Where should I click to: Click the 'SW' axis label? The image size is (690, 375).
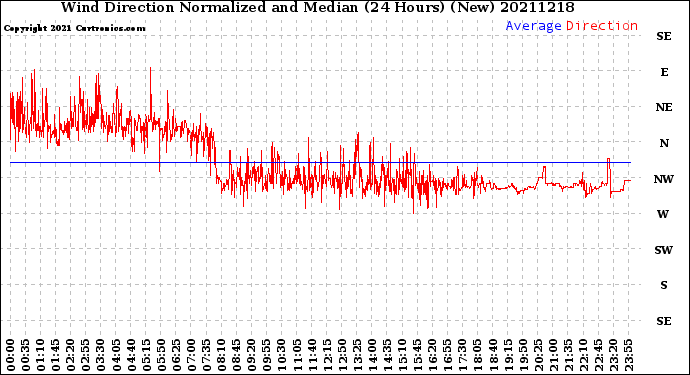click(664, 250)
